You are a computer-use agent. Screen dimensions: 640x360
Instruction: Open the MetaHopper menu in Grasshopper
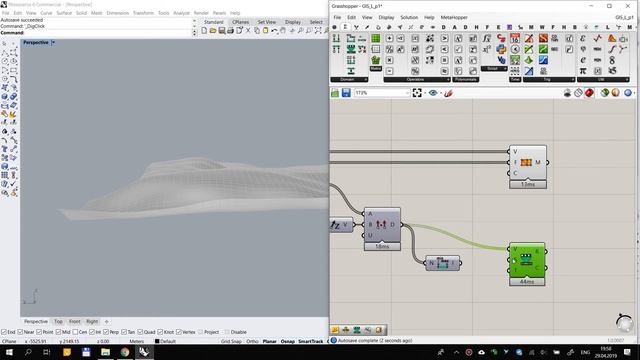(454, 18)
